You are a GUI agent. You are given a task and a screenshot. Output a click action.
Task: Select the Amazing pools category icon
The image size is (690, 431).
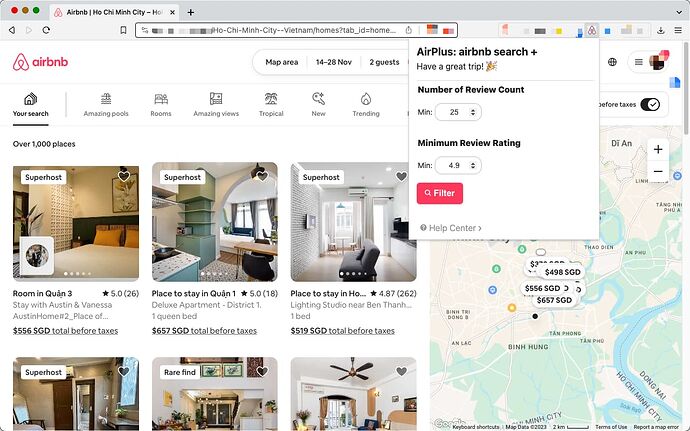106,99
